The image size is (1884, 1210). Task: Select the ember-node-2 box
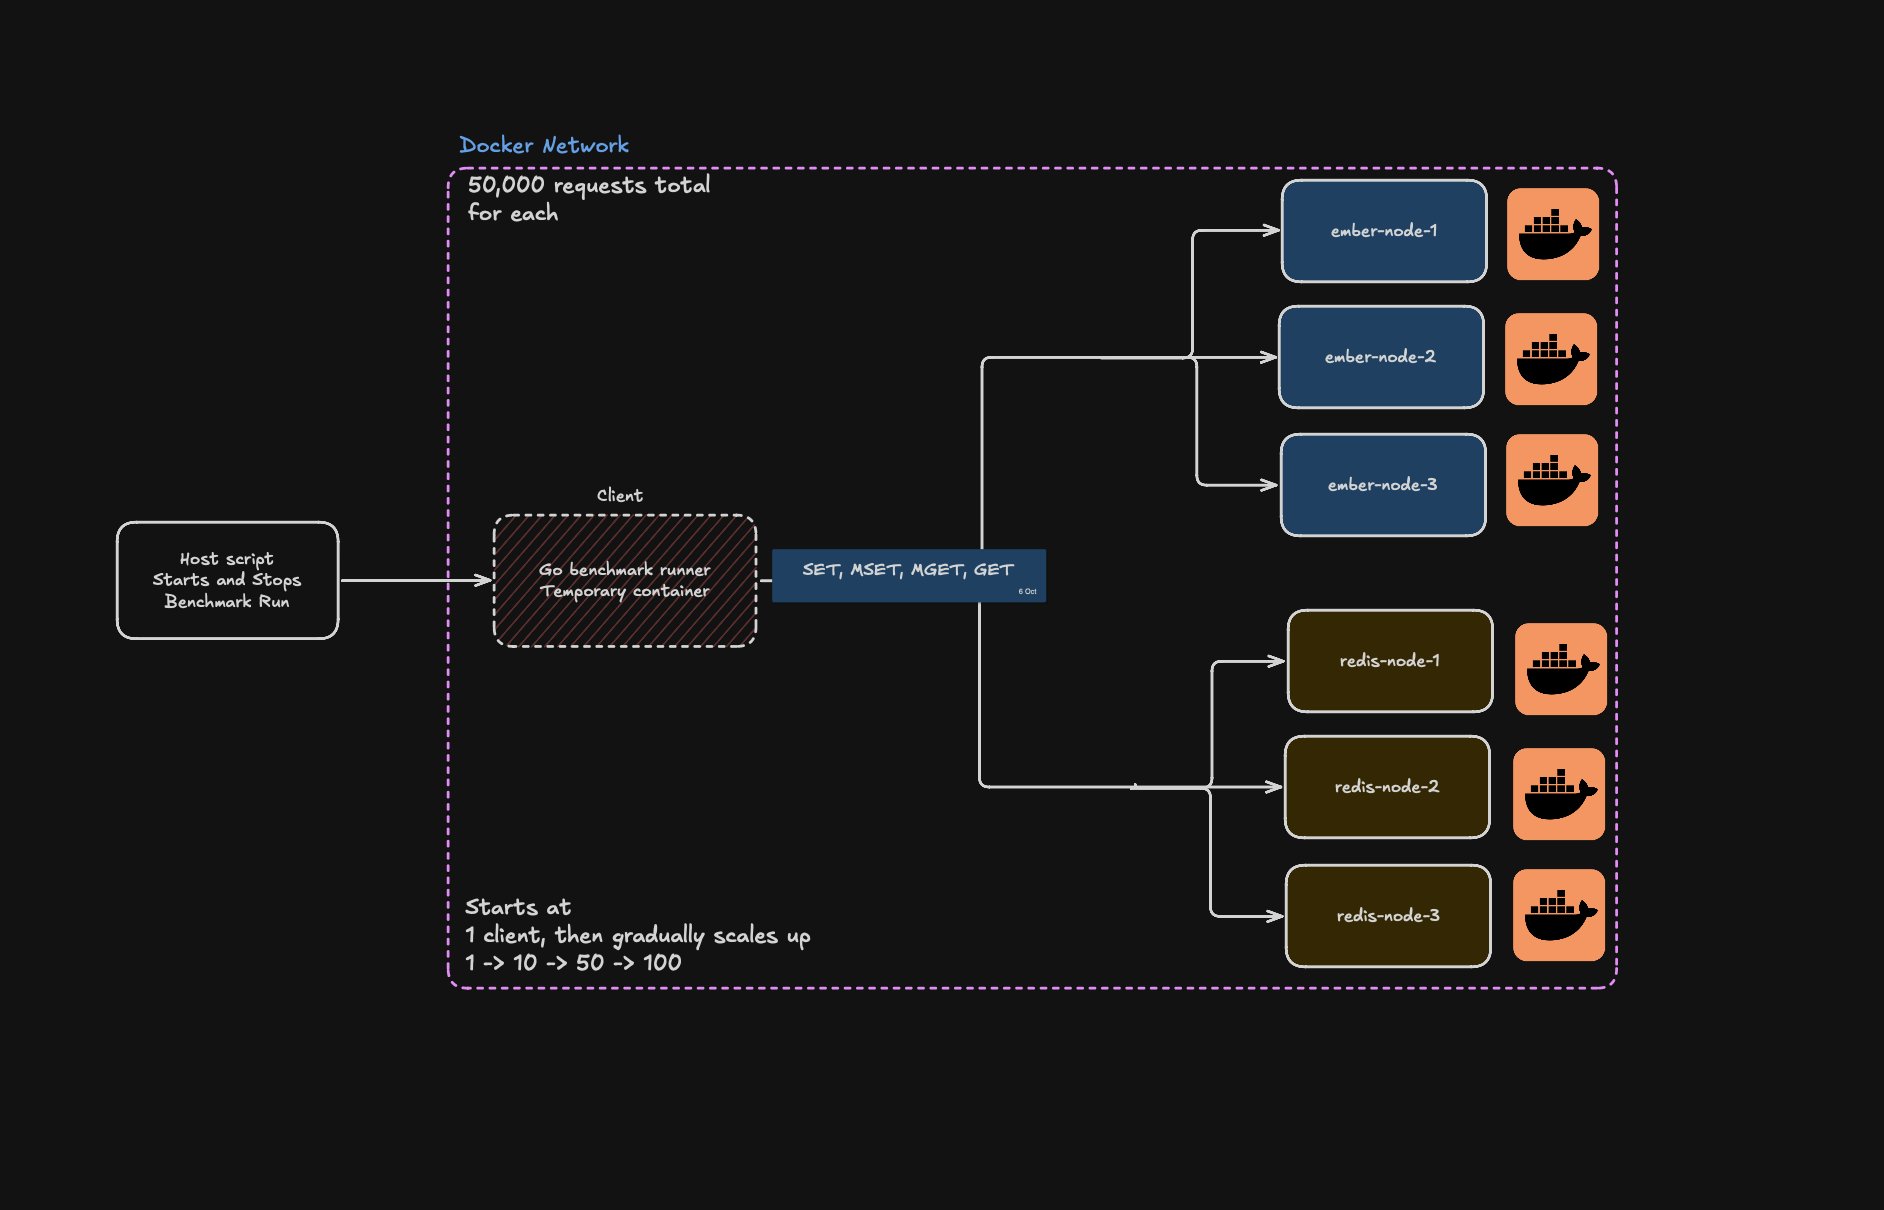[x=1381, y=357]
